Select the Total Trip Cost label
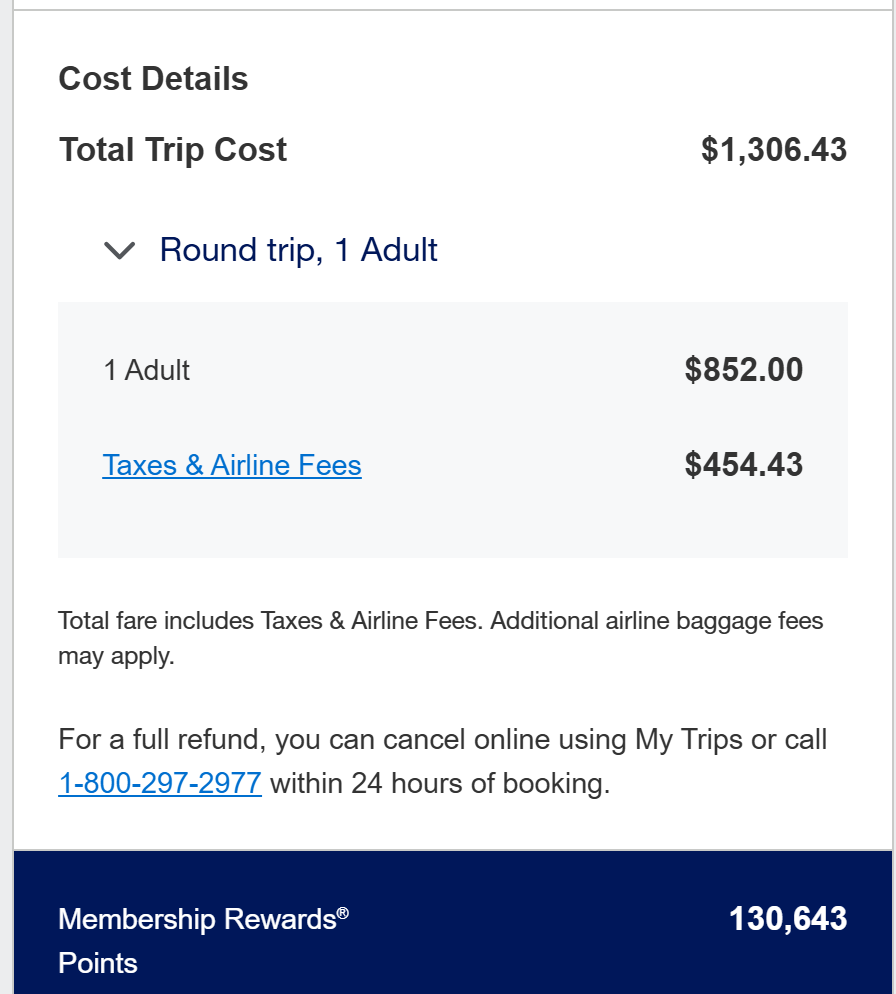The image size is (896, 994). (173, 150)
